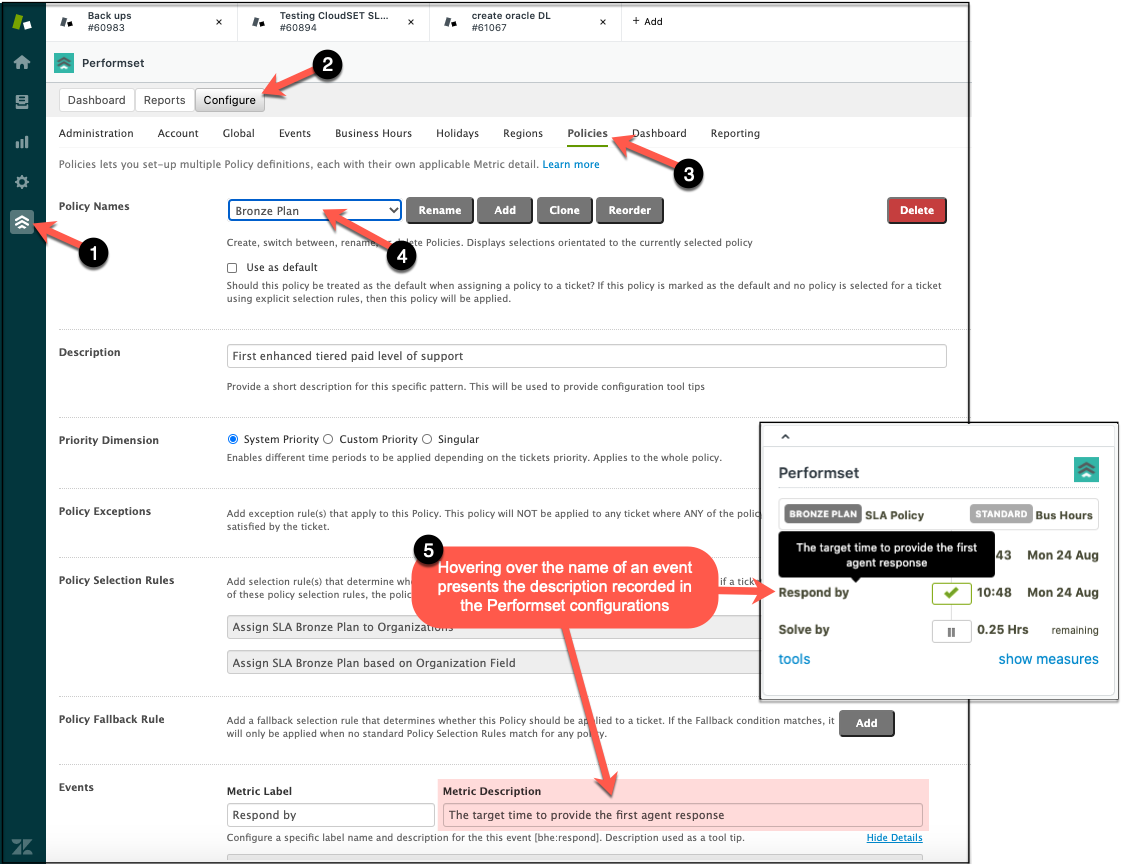The image size is (1122, 864).
Task: Click the Solve by event name
Action: [x=804, y=630]
